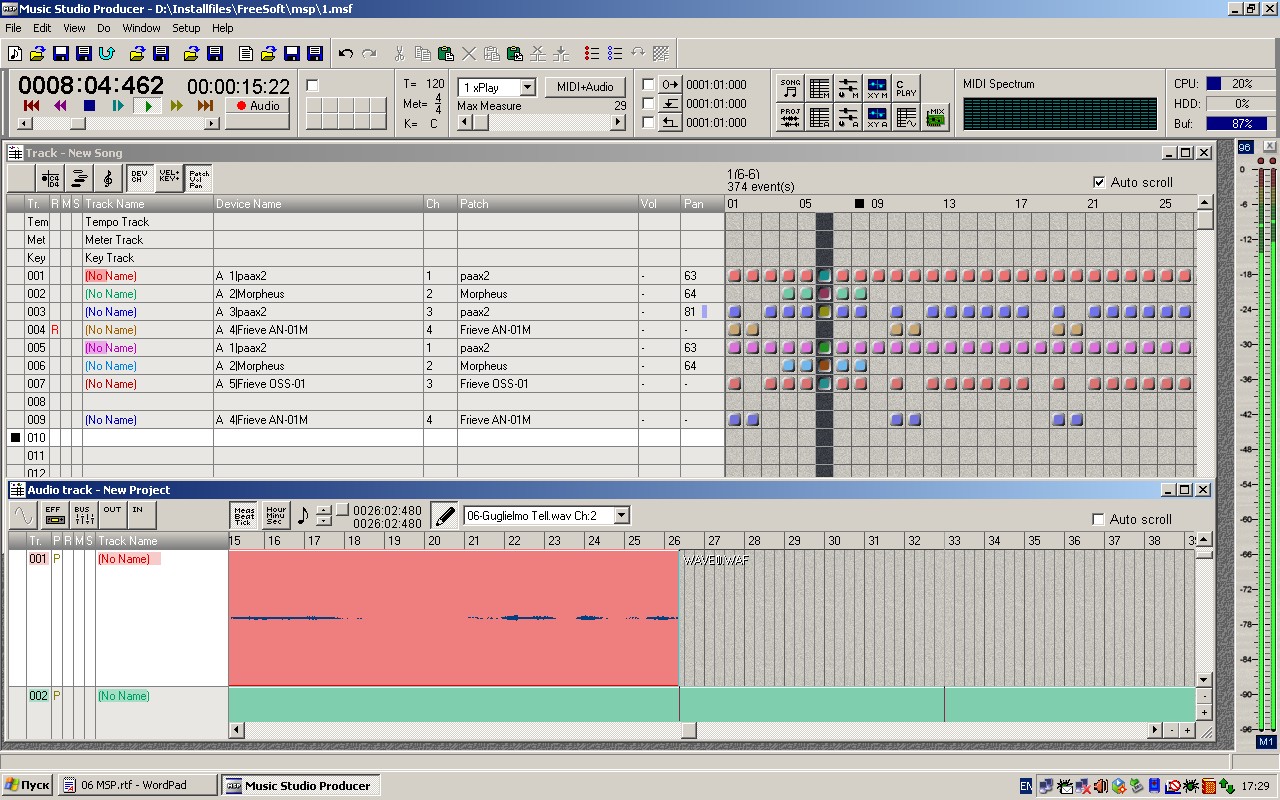Toggle the VEL+ KEY+ column button
This screenshot has width=1280, height=800.
coord(169,179)
